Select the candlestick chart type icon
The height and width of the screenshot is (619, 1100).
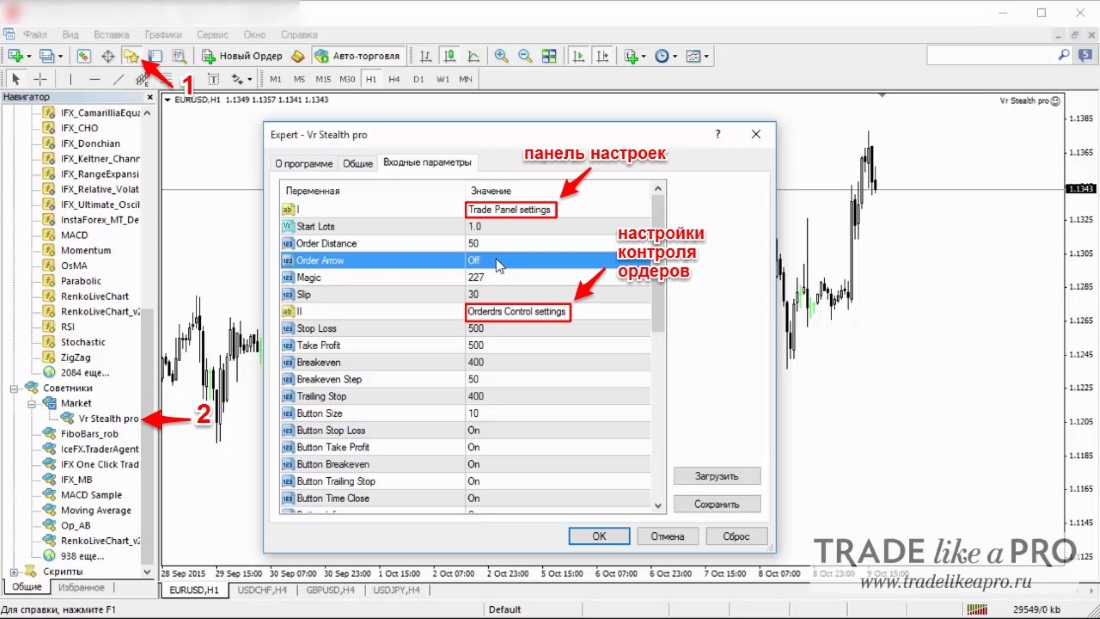click(x=450, y=56)
